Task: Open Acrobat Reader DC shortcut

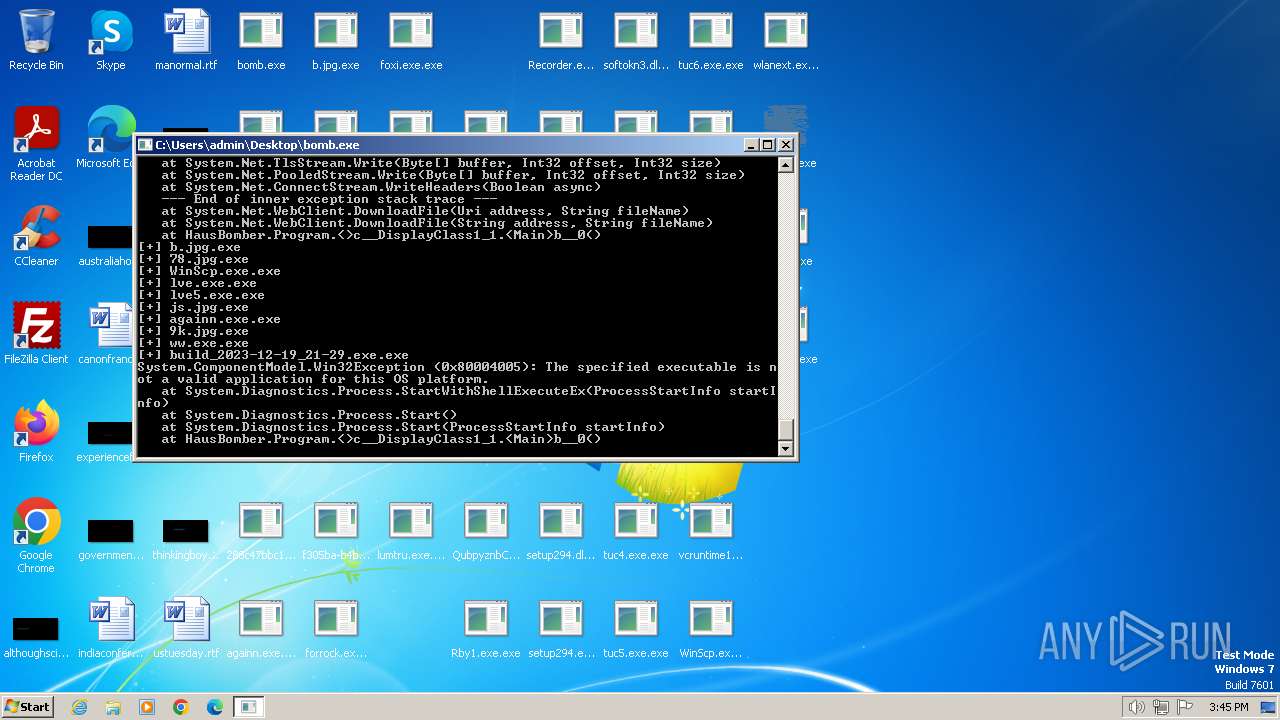Action: (36, 144)
